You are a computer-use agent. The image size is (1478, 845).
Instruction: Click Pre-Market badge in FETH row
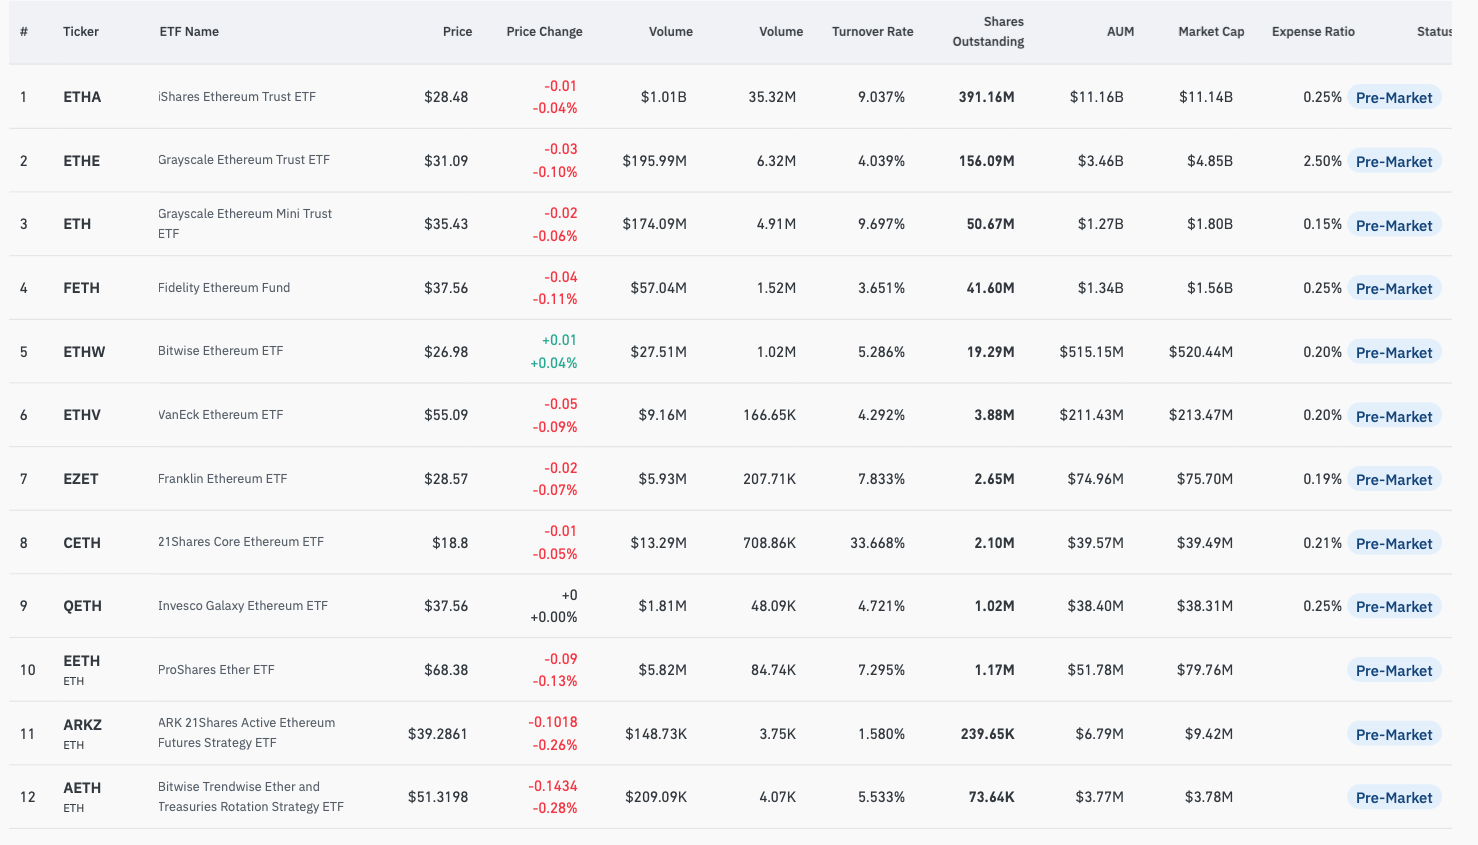pos(1394,289)
